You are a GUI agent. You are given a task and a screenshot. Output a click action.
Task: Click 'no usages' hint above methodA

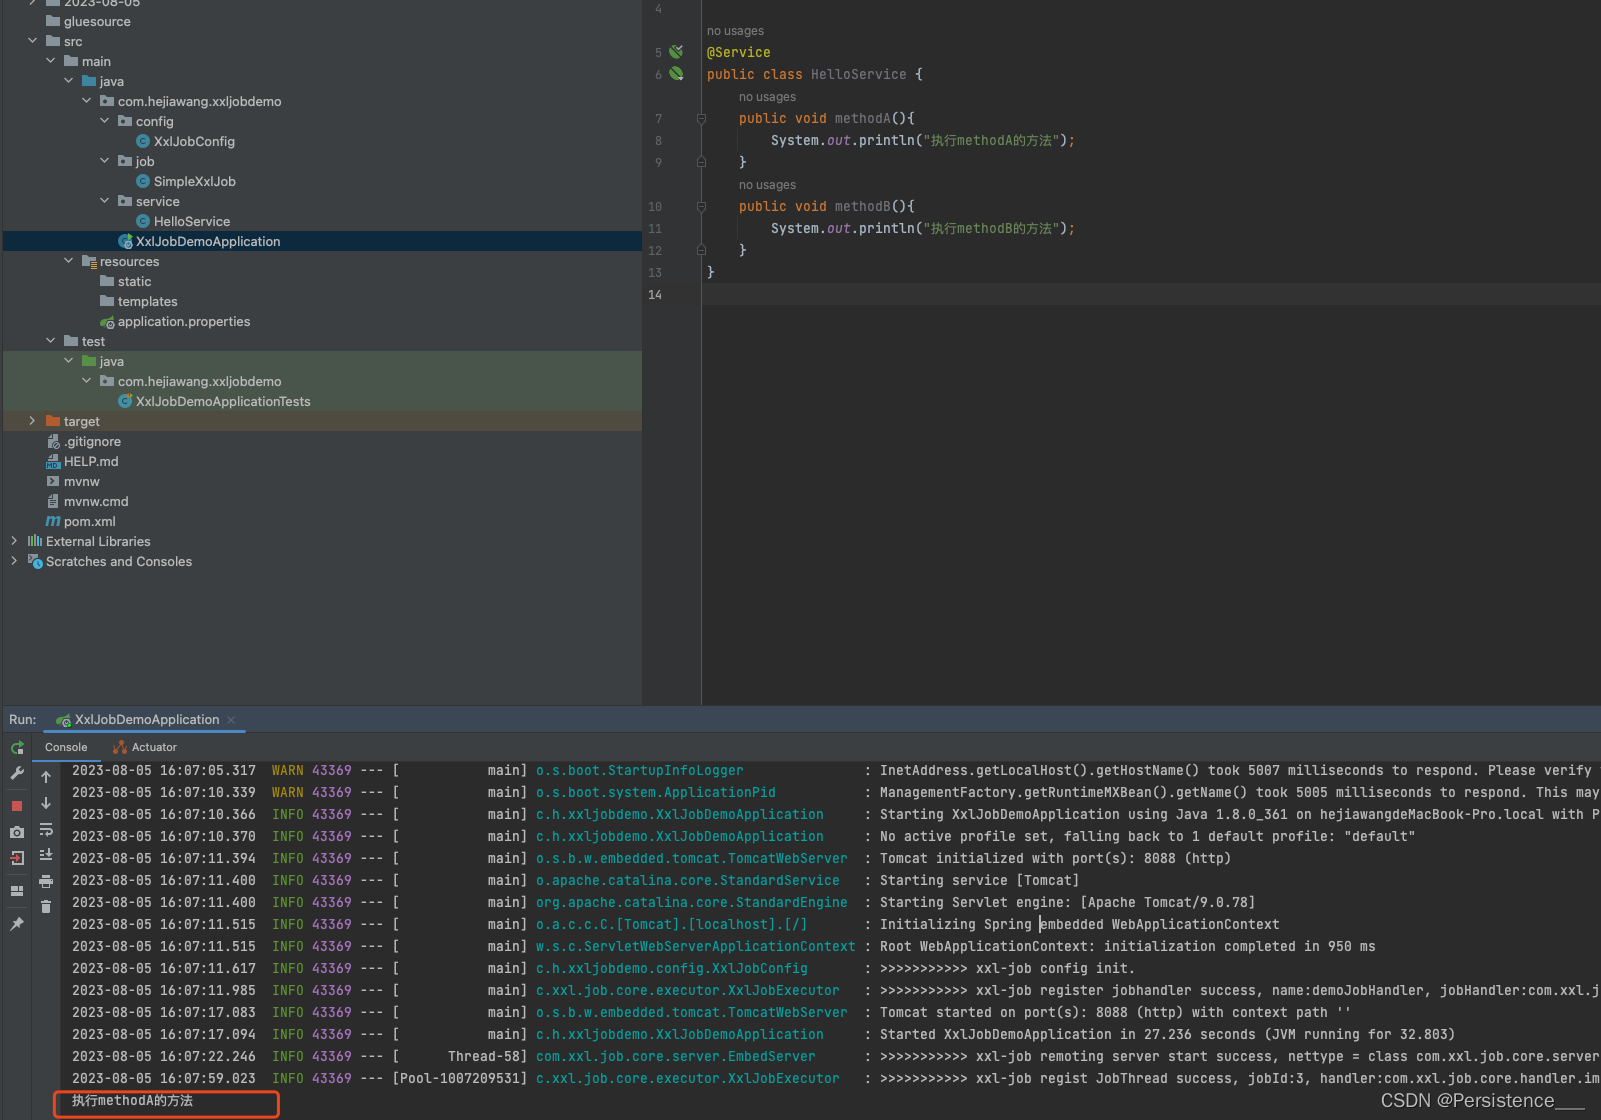[x=767, y=97]
